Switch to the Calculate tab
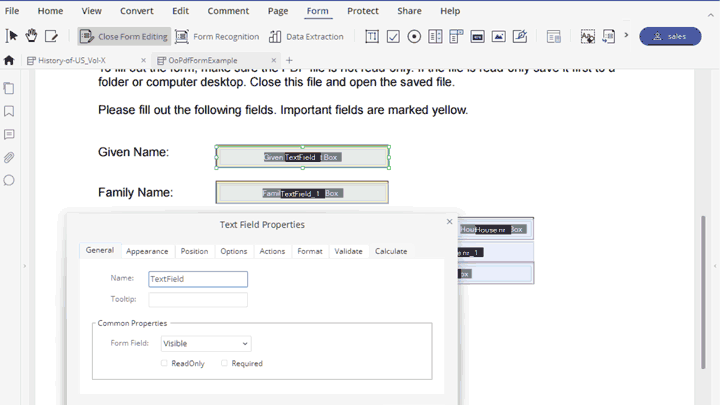Image resolution: width=720 pixels, height=405 pixels. (391, 251)
